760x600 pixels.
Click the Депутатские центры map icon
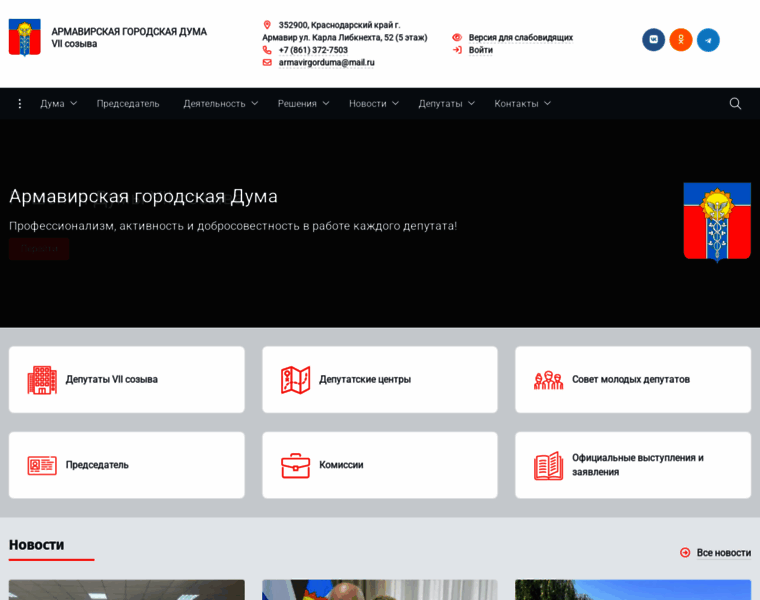click(x=295, y=380)
